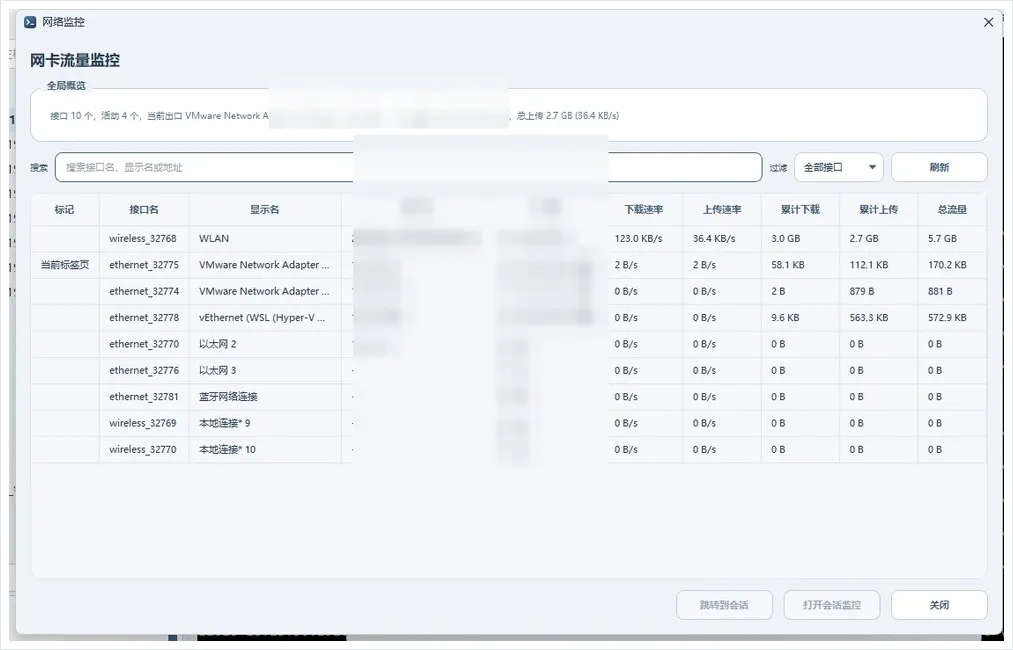Open the 全部接口 filter dropdown
Viewport: 1013px width, 650px height.
pos(839,167)
